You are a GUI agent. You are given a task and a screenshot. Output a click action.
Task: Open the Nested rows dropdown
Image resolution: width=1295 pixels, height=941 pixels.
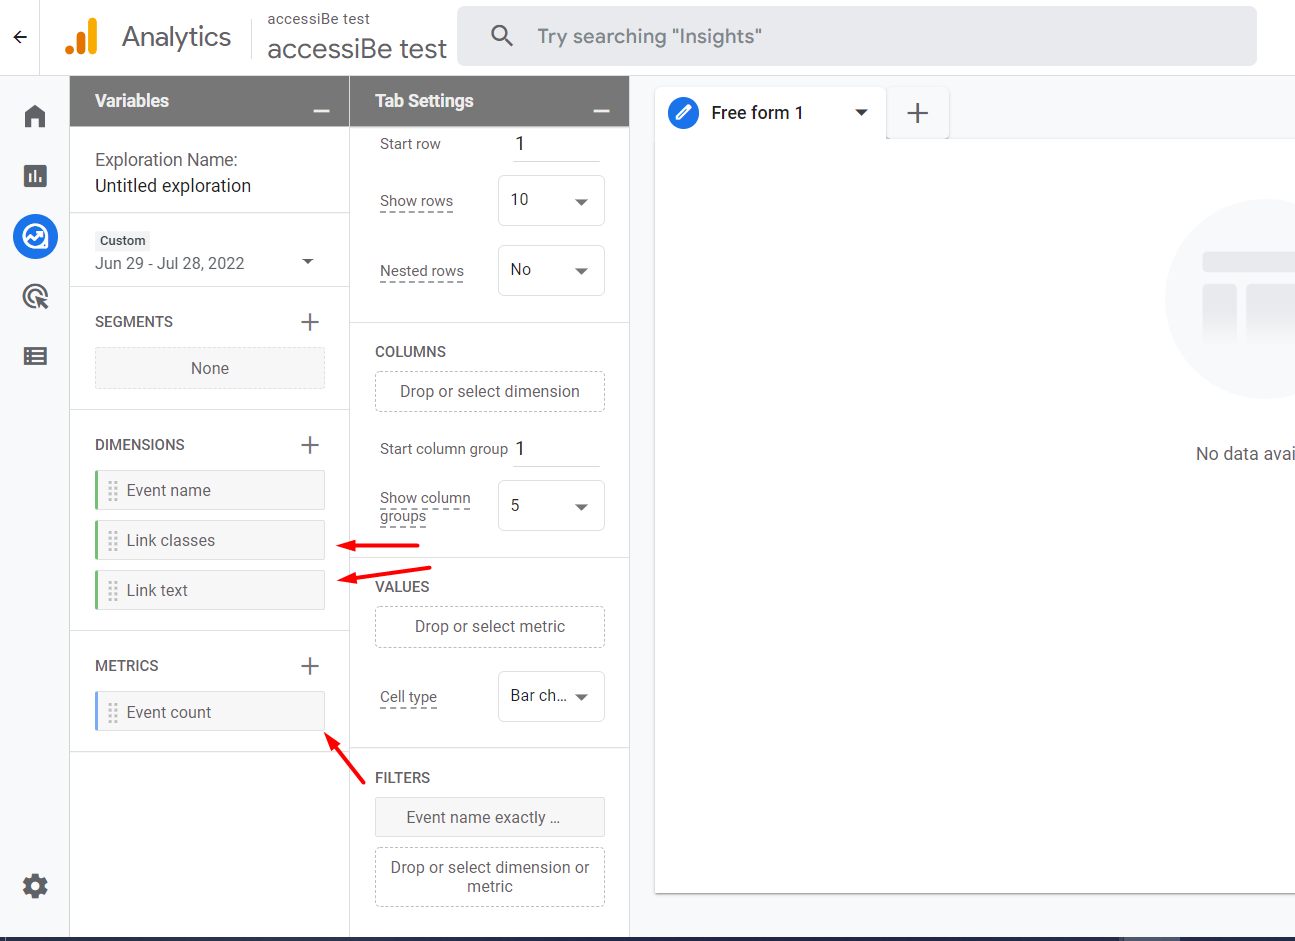551,271
